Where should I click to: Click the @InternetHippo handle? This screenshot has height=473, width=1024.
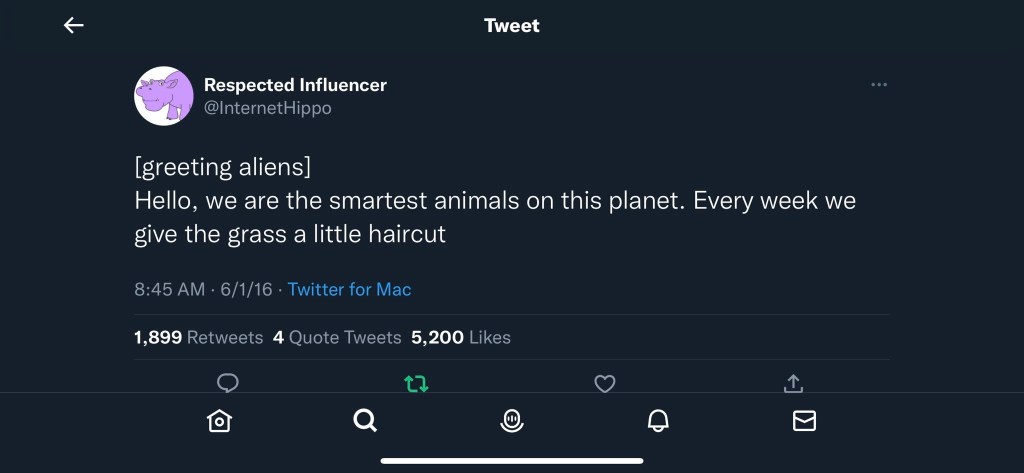click(267, 108)
